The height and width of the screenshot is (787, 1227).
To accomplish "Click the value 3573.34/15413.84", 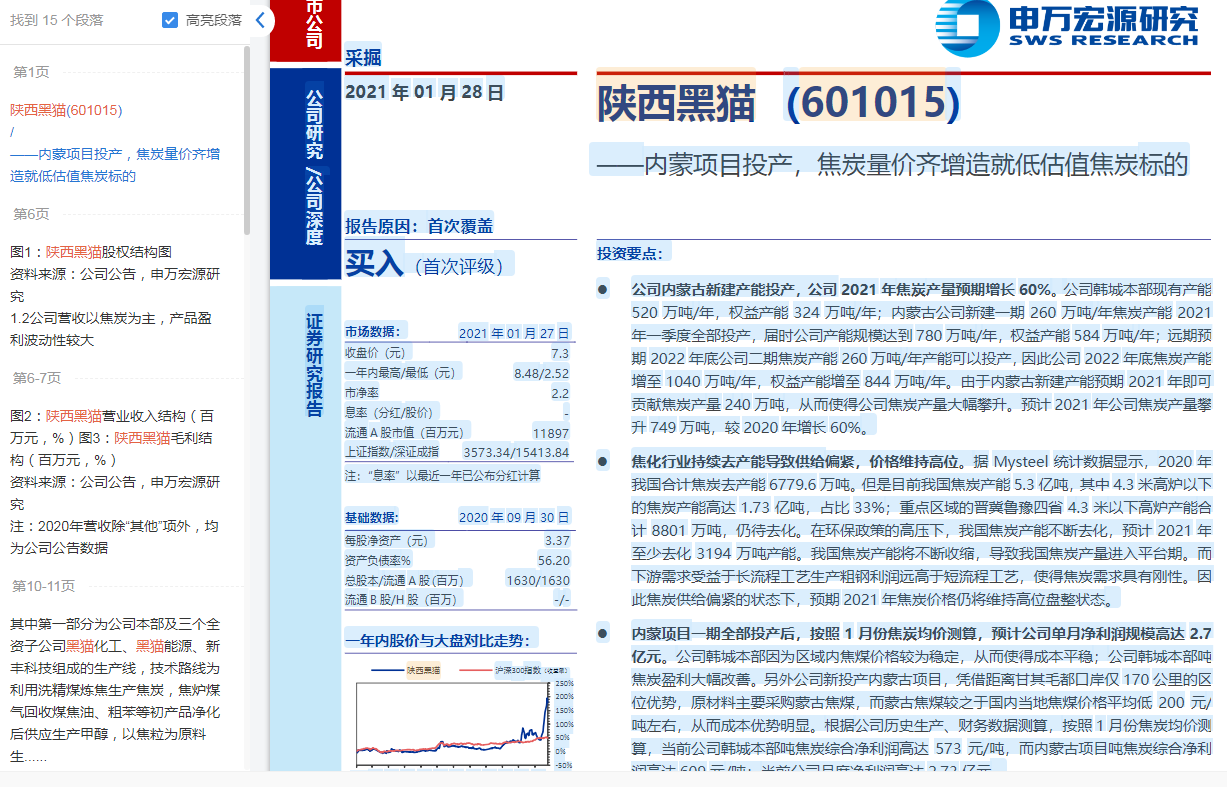I will 516,452.
